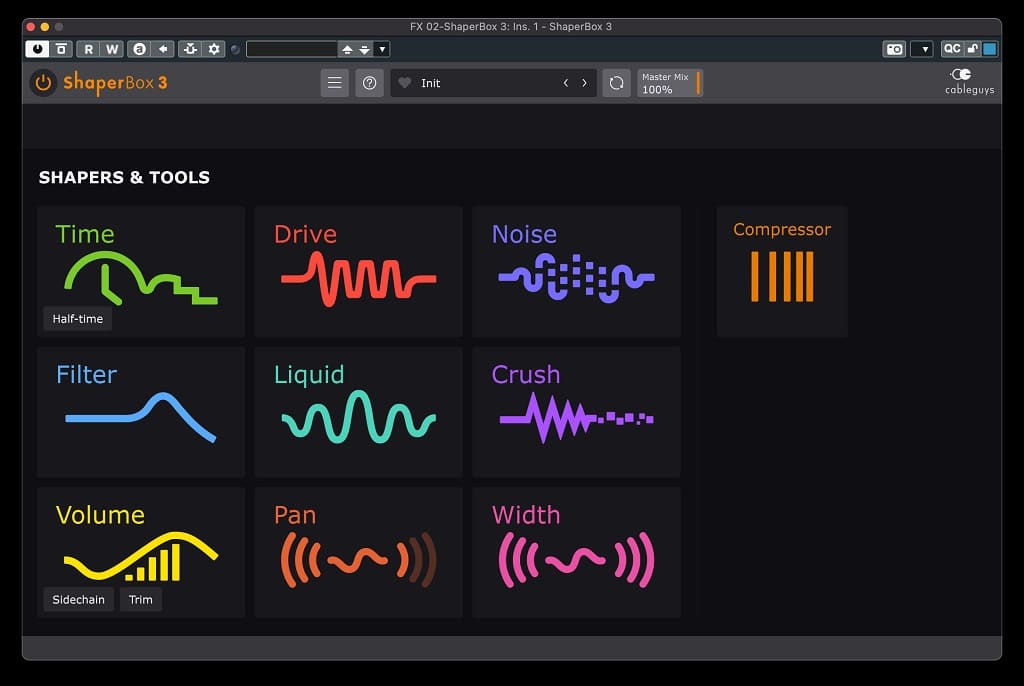Screen dimensions: 1024x686
Task: Go to next ShaperBox preset chevron
Action: point(584,83)
